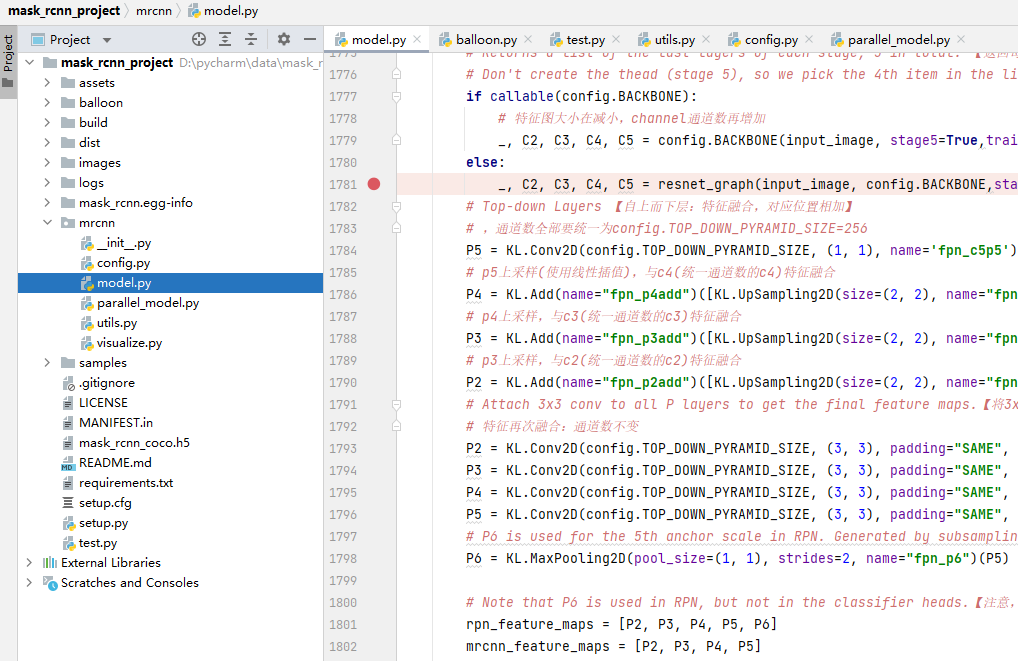Image resolution: width=1018 pixels, height=661 pixels.
Task: Close the balloon.py tab
Action: tap(528, 40)
